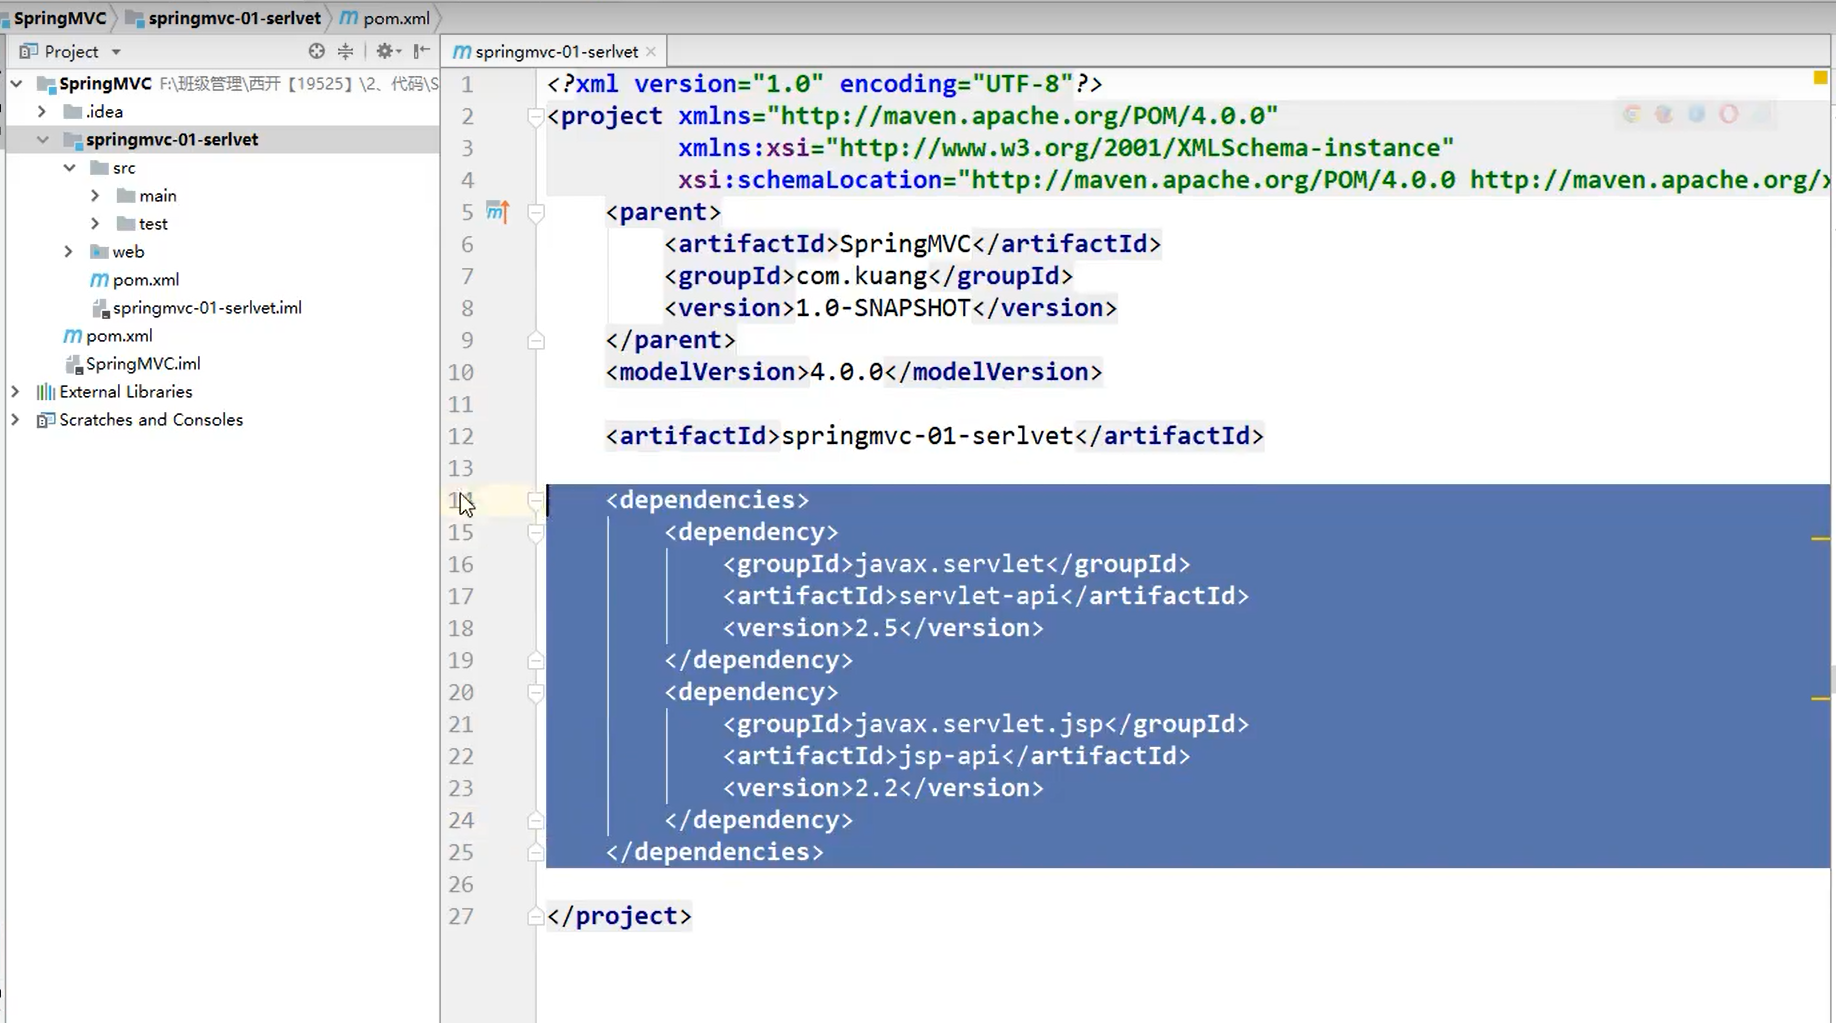This screenshot has height=1023, width=1836.
Task: Click the .idea folder icon
Action: click(x=72, y=112)
